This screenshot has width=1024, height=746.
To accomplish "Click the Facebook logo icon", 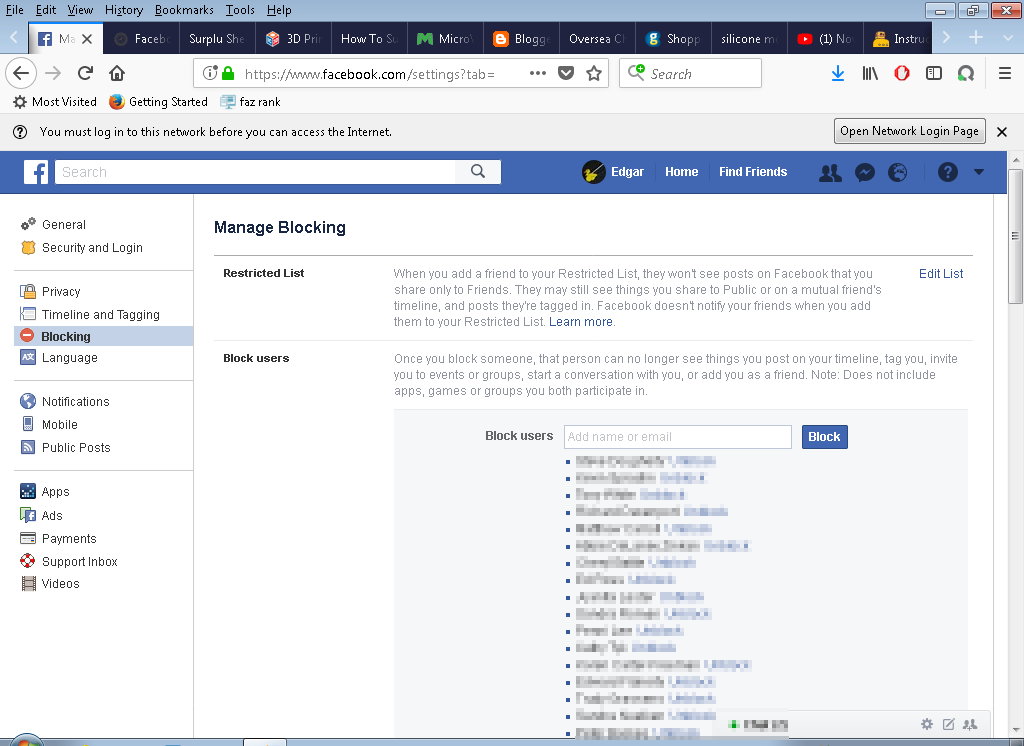I will tap(36, 172).
